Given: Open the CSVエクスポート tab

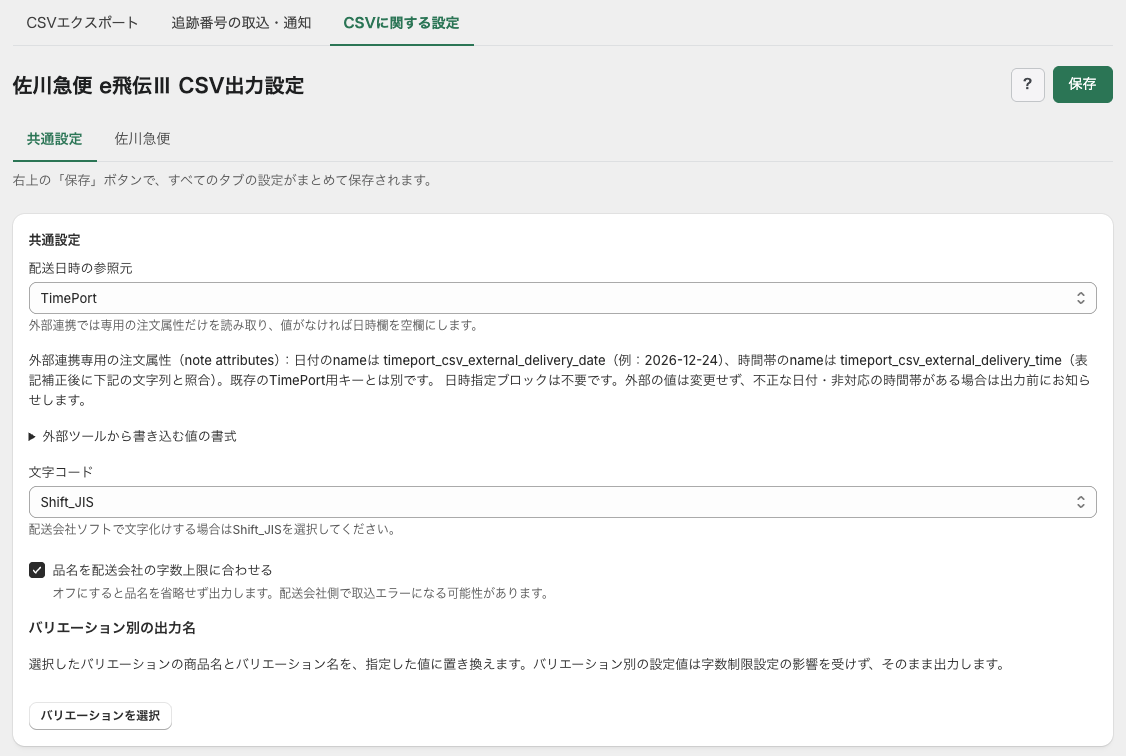Looking at the screenshot, I should point(82,23).
